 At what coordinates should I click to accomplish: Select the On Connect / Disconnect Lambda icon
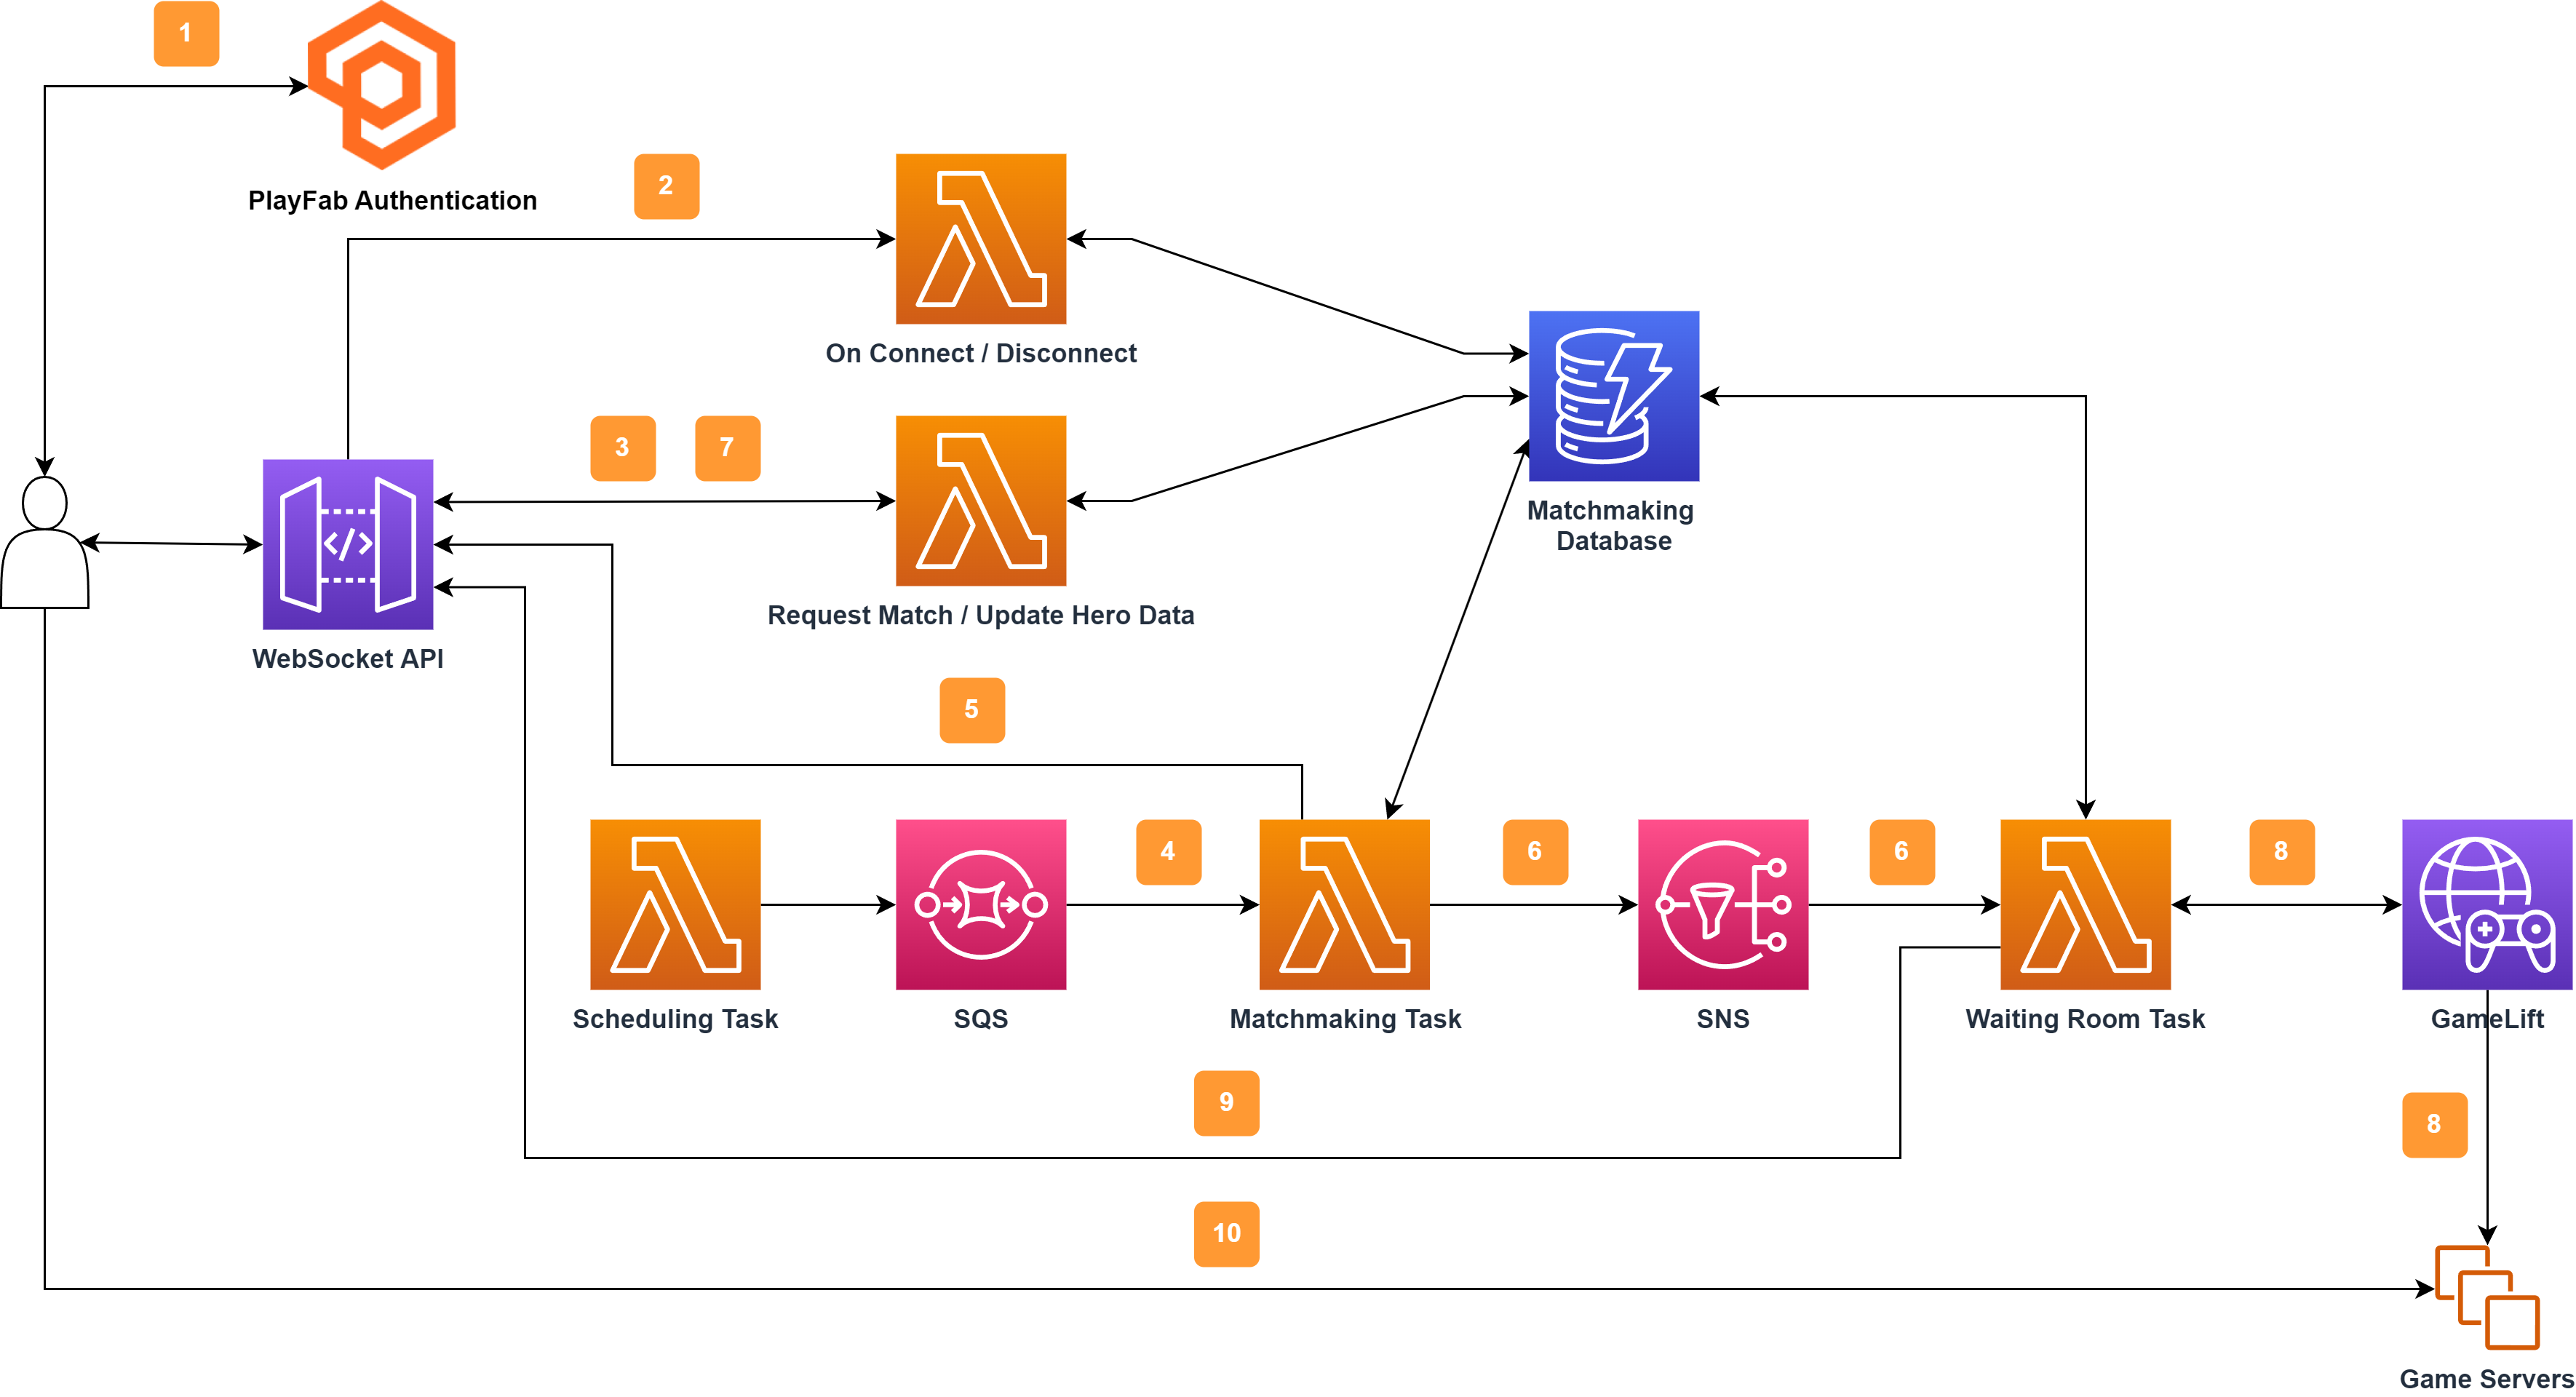[980, 239]
